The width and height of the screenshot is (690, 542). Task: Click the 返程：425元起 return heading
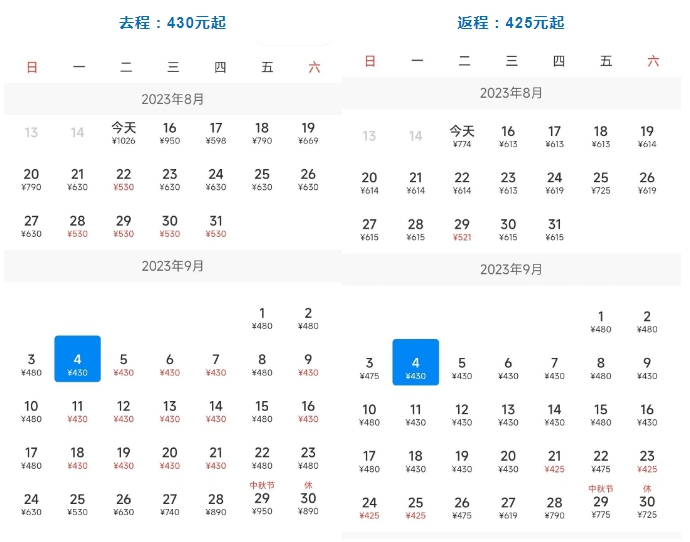(x=509, y=22)
